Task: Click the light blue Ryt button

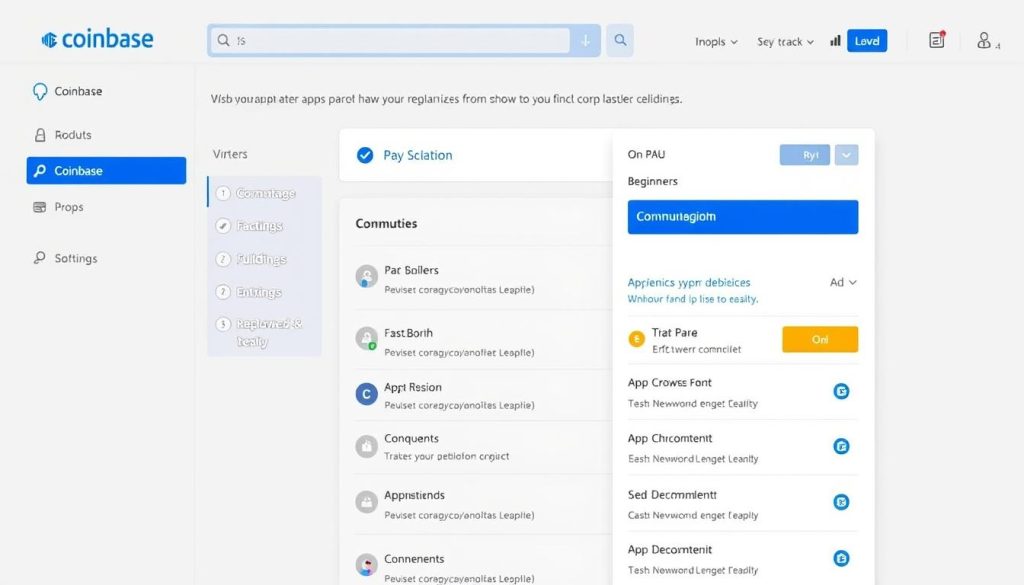Action: (x=805, y=155)
